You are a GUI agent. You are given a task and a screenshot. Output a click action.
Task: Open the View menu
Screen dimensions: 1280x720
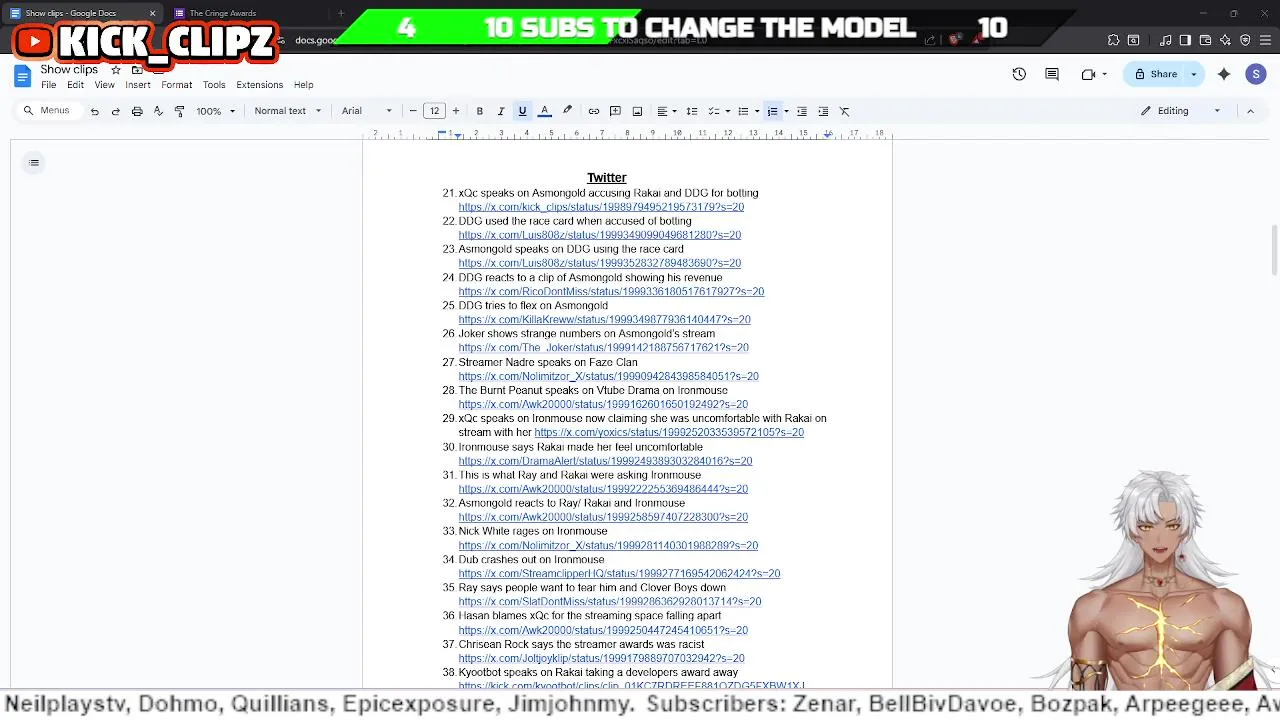[104, 85]
